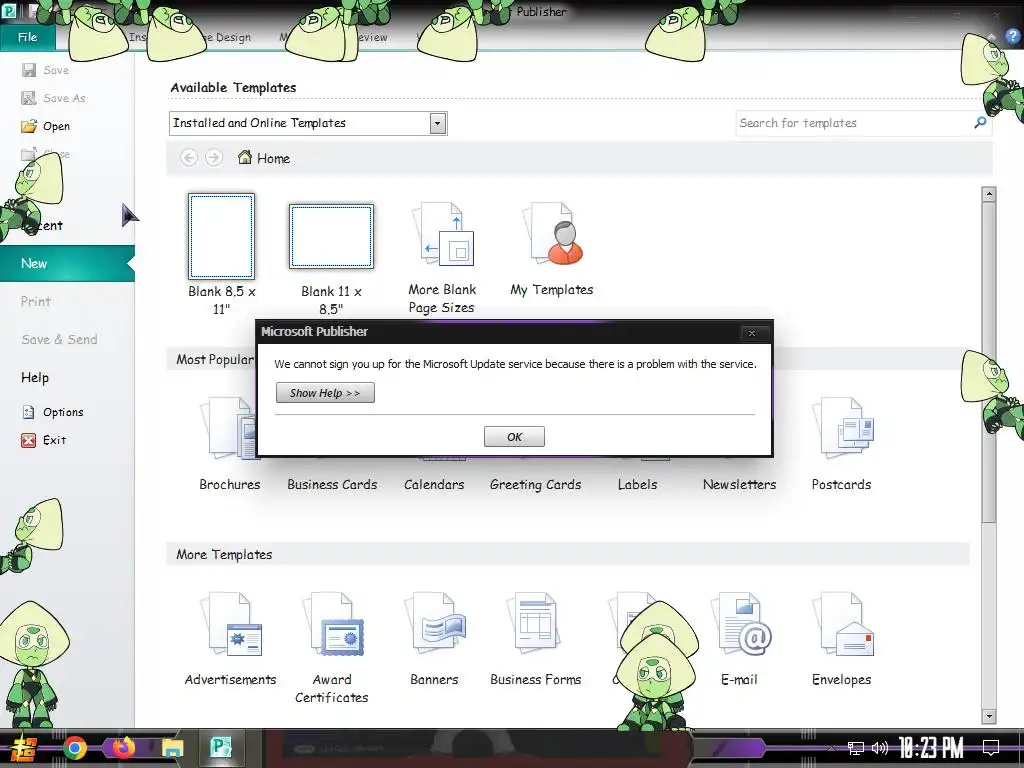Open File Explorer from the taskbar

173,748
